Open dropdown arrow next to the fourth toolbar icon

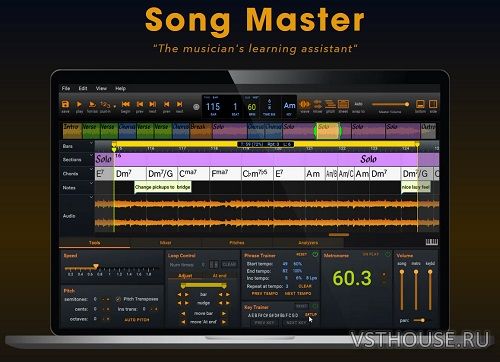[114, 107]
